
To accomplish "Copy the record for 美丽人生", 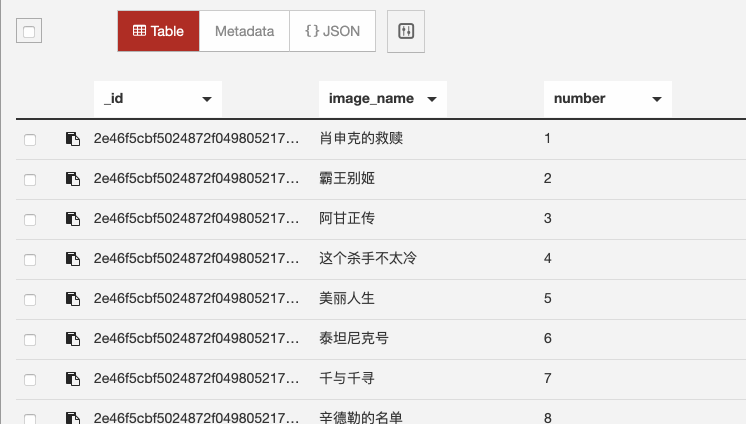I will (x=72, y=299).
